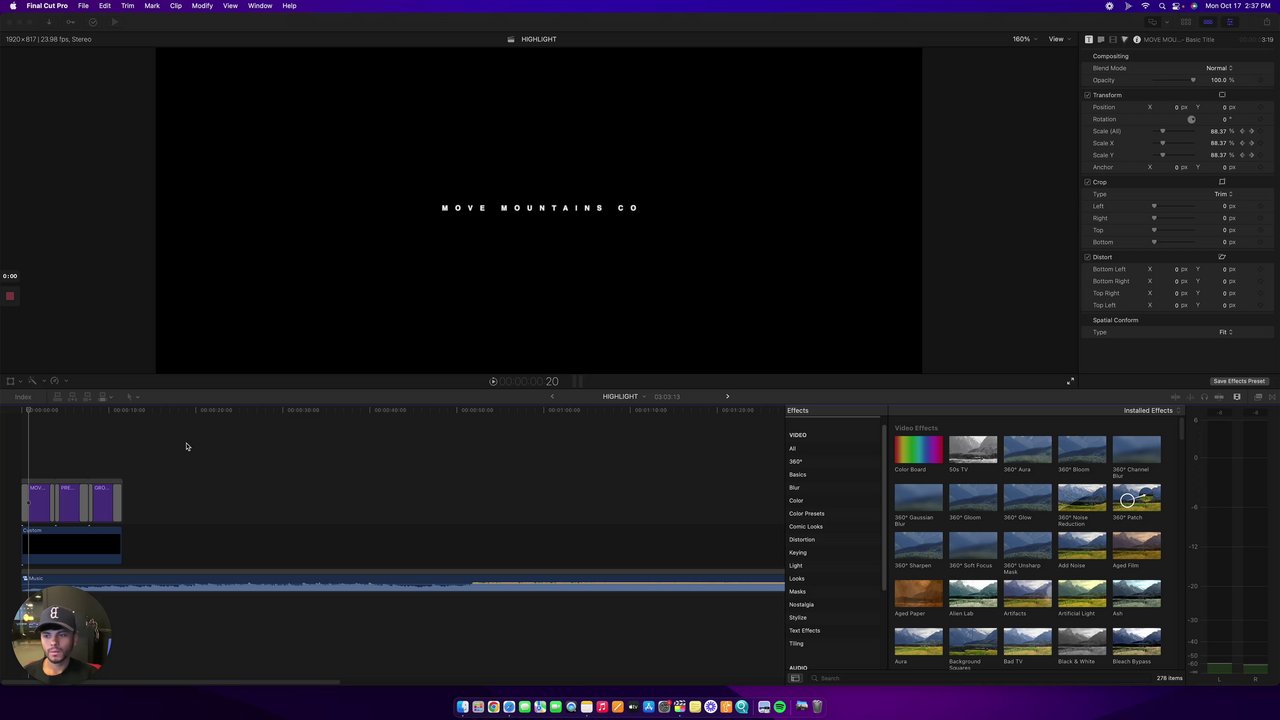Toggle the Crop checkbox

(1088, 182)
